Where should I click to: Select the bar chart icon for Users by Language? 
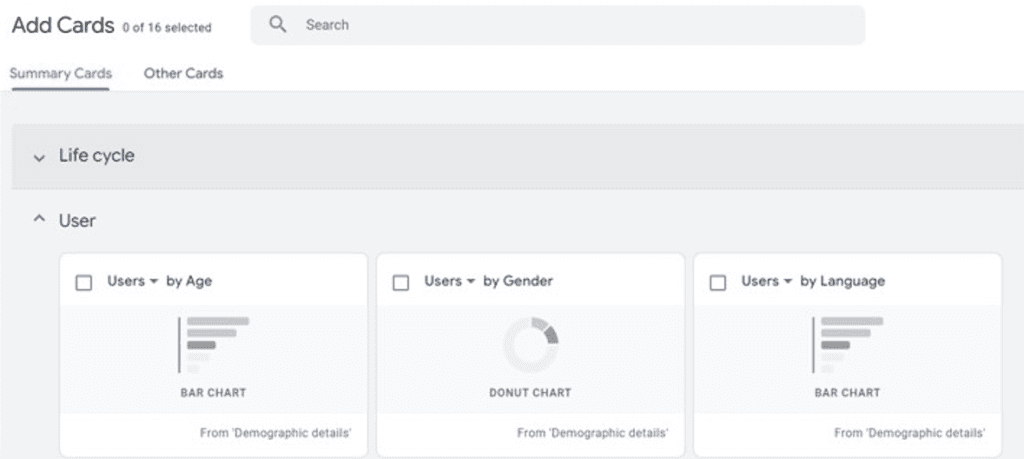tap(848, 345)
